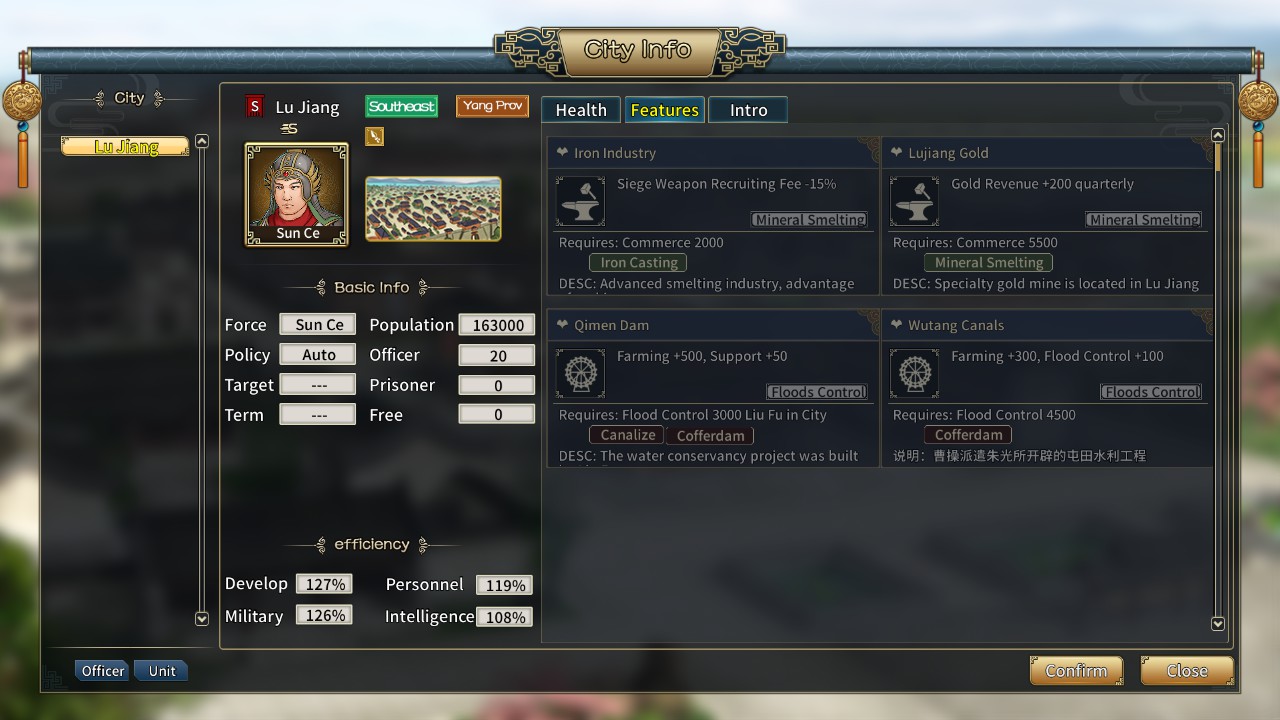
Task: Open the Intro tab
Action: [748, 110]
